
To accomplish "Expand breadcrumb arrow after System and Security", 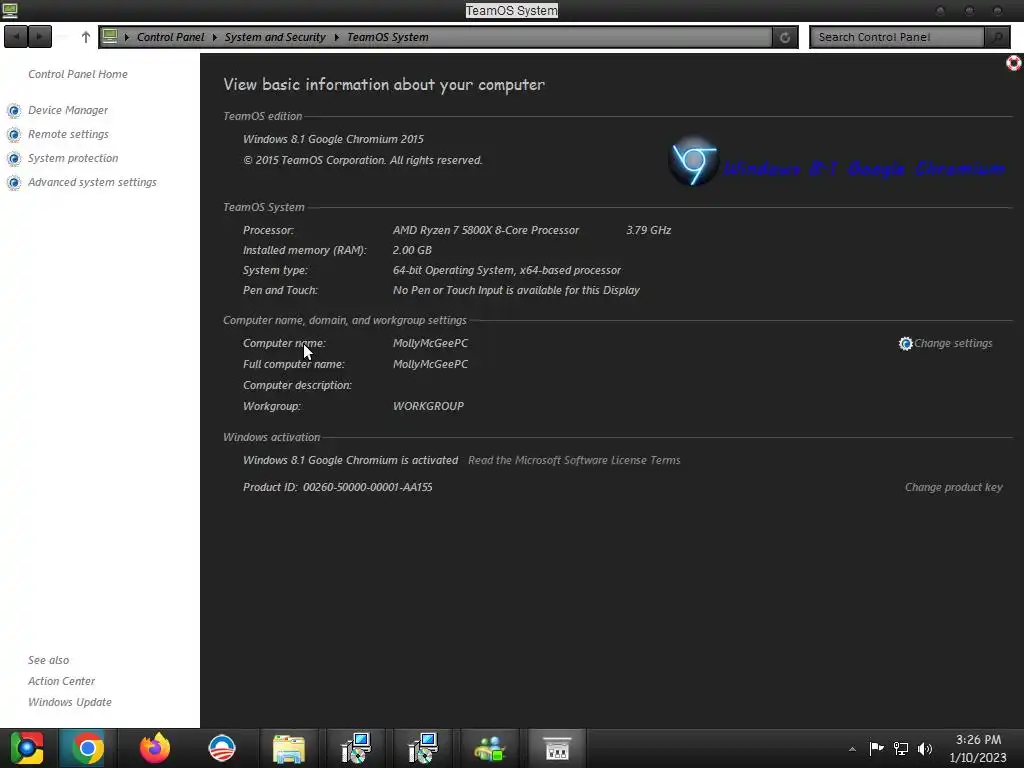I will [336, 37].
